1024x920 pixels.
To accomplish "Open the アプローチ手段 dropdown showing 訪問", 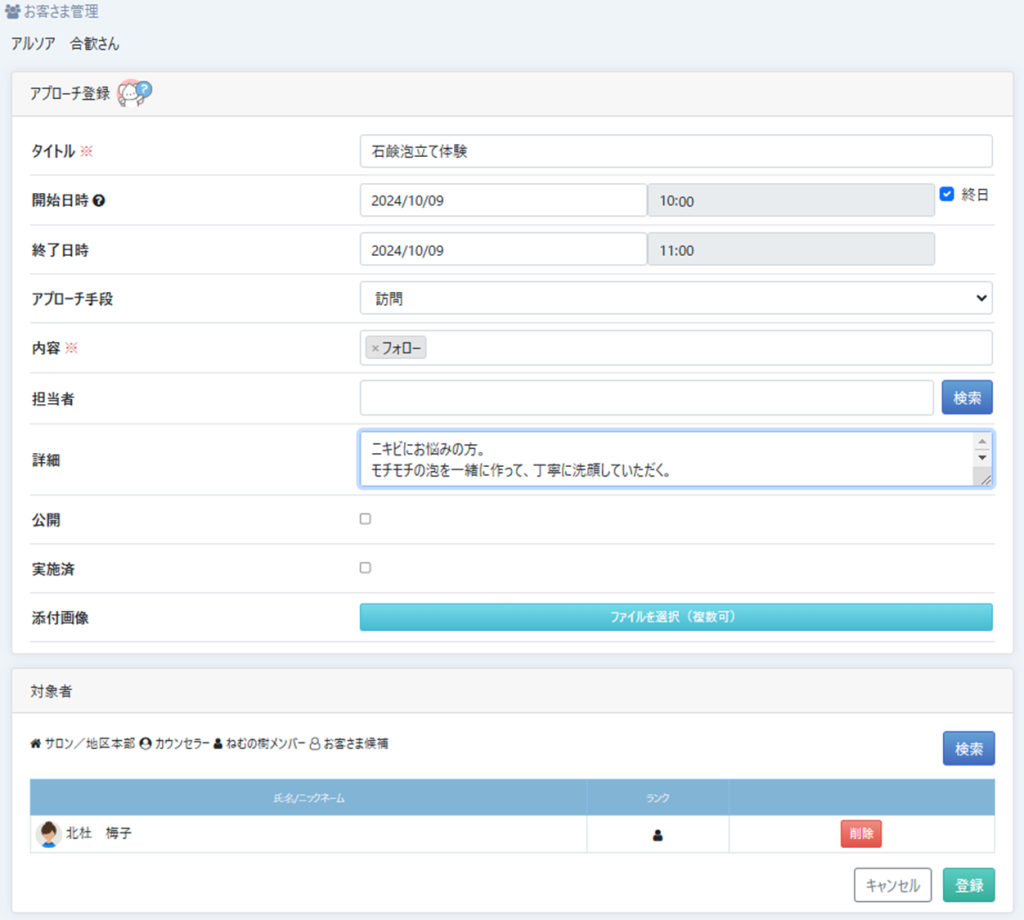I will coord(676,298).
